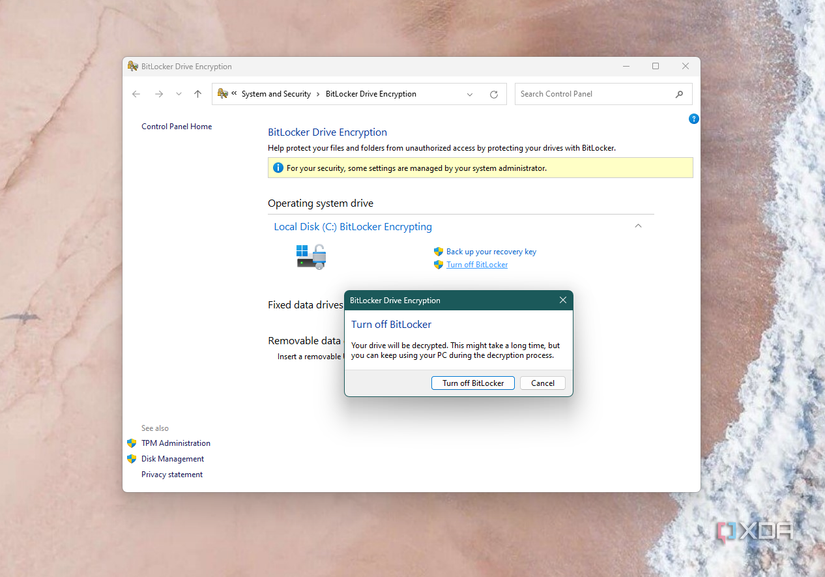Maximize the BitLocker Drive Encryption window

pos(656,66)
